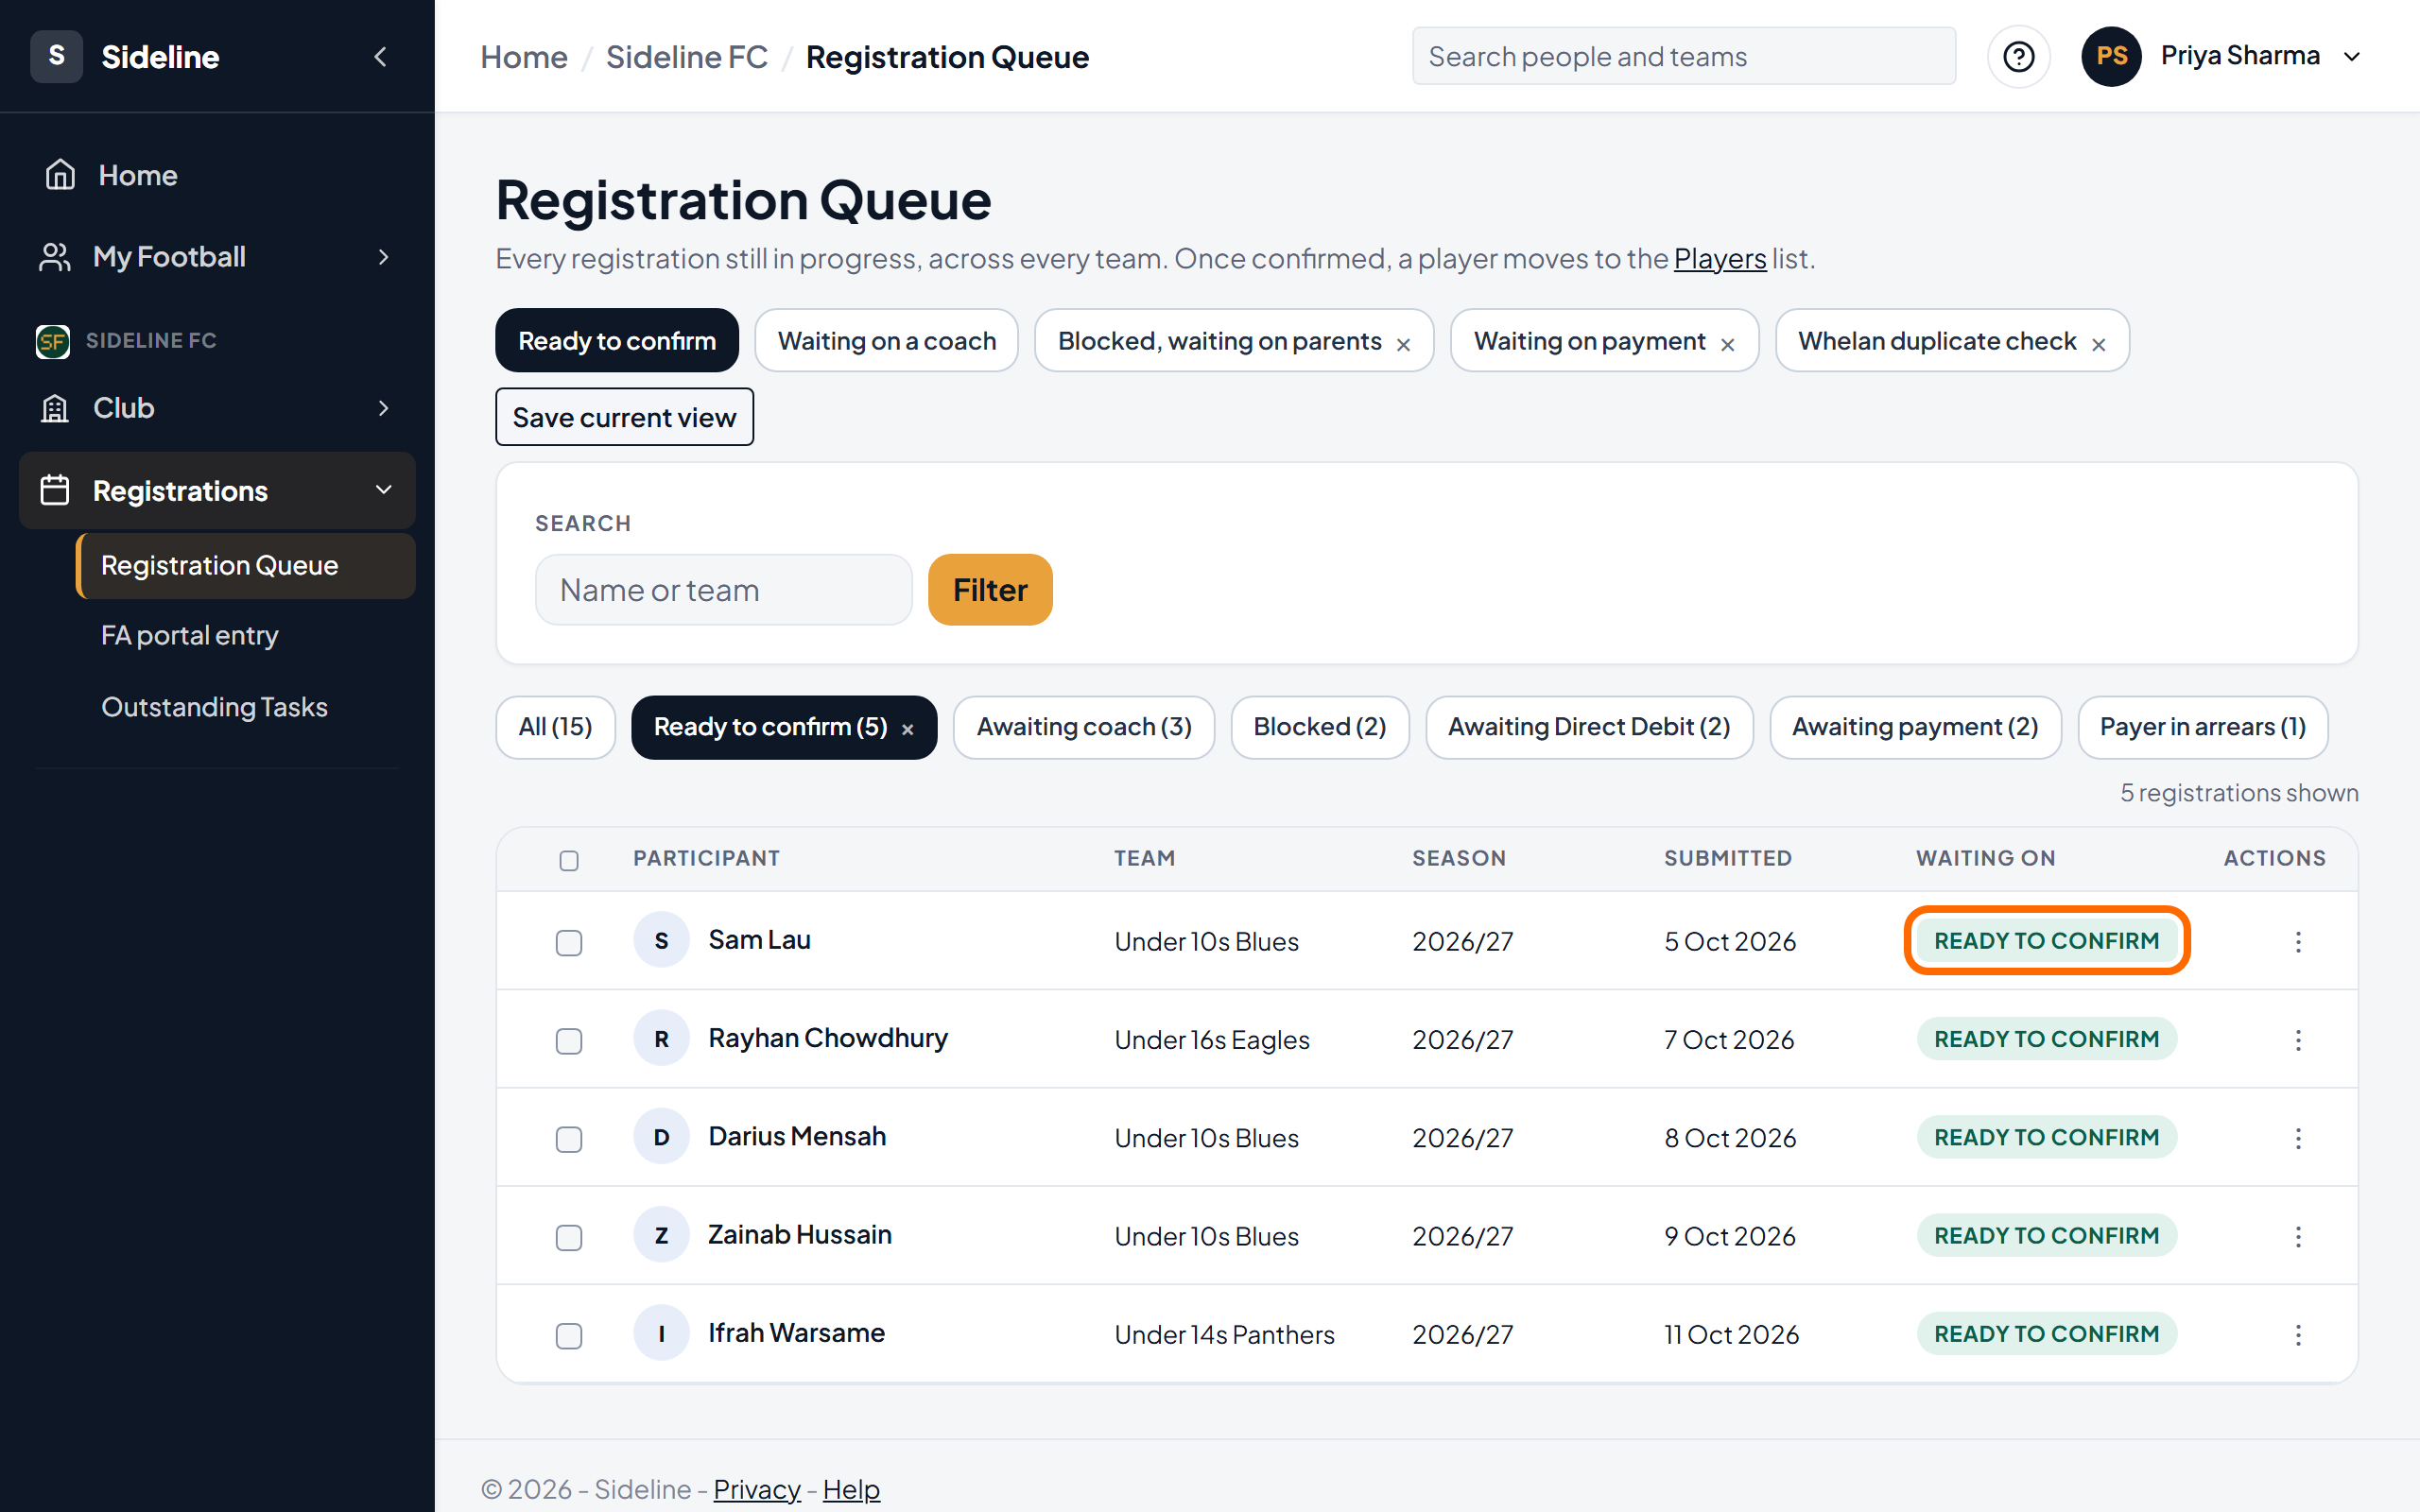Tick the select-all checkbox in table header
This screenshot has height=1512, width=2420.
(x=569, y=860)
